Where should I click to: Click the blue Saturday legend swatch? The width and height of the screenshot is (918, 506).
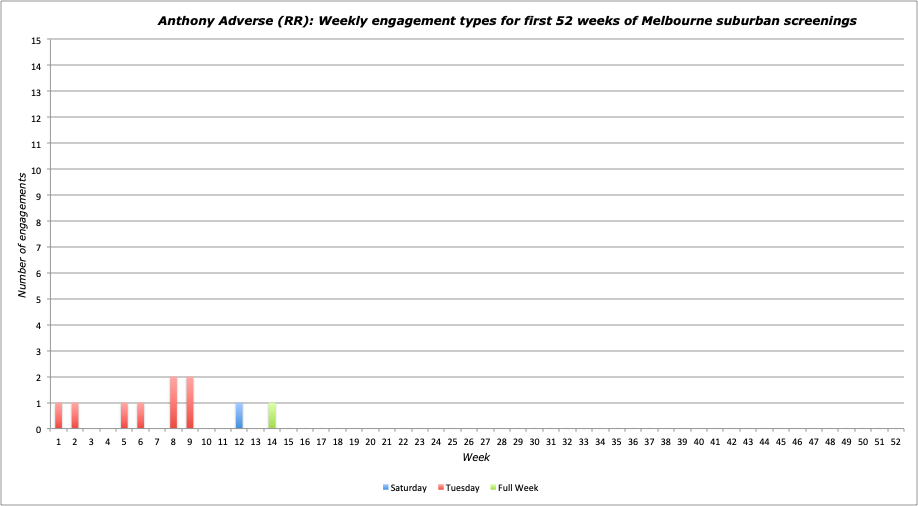coord(386,488)
